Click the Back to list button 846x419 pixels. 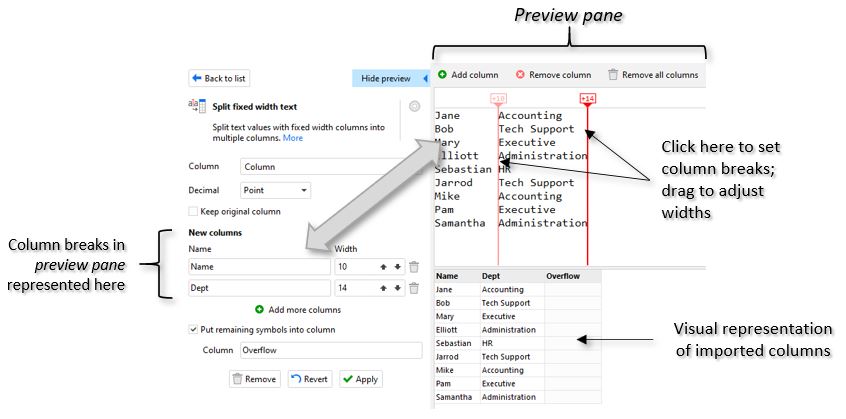[x=218, y=78]
